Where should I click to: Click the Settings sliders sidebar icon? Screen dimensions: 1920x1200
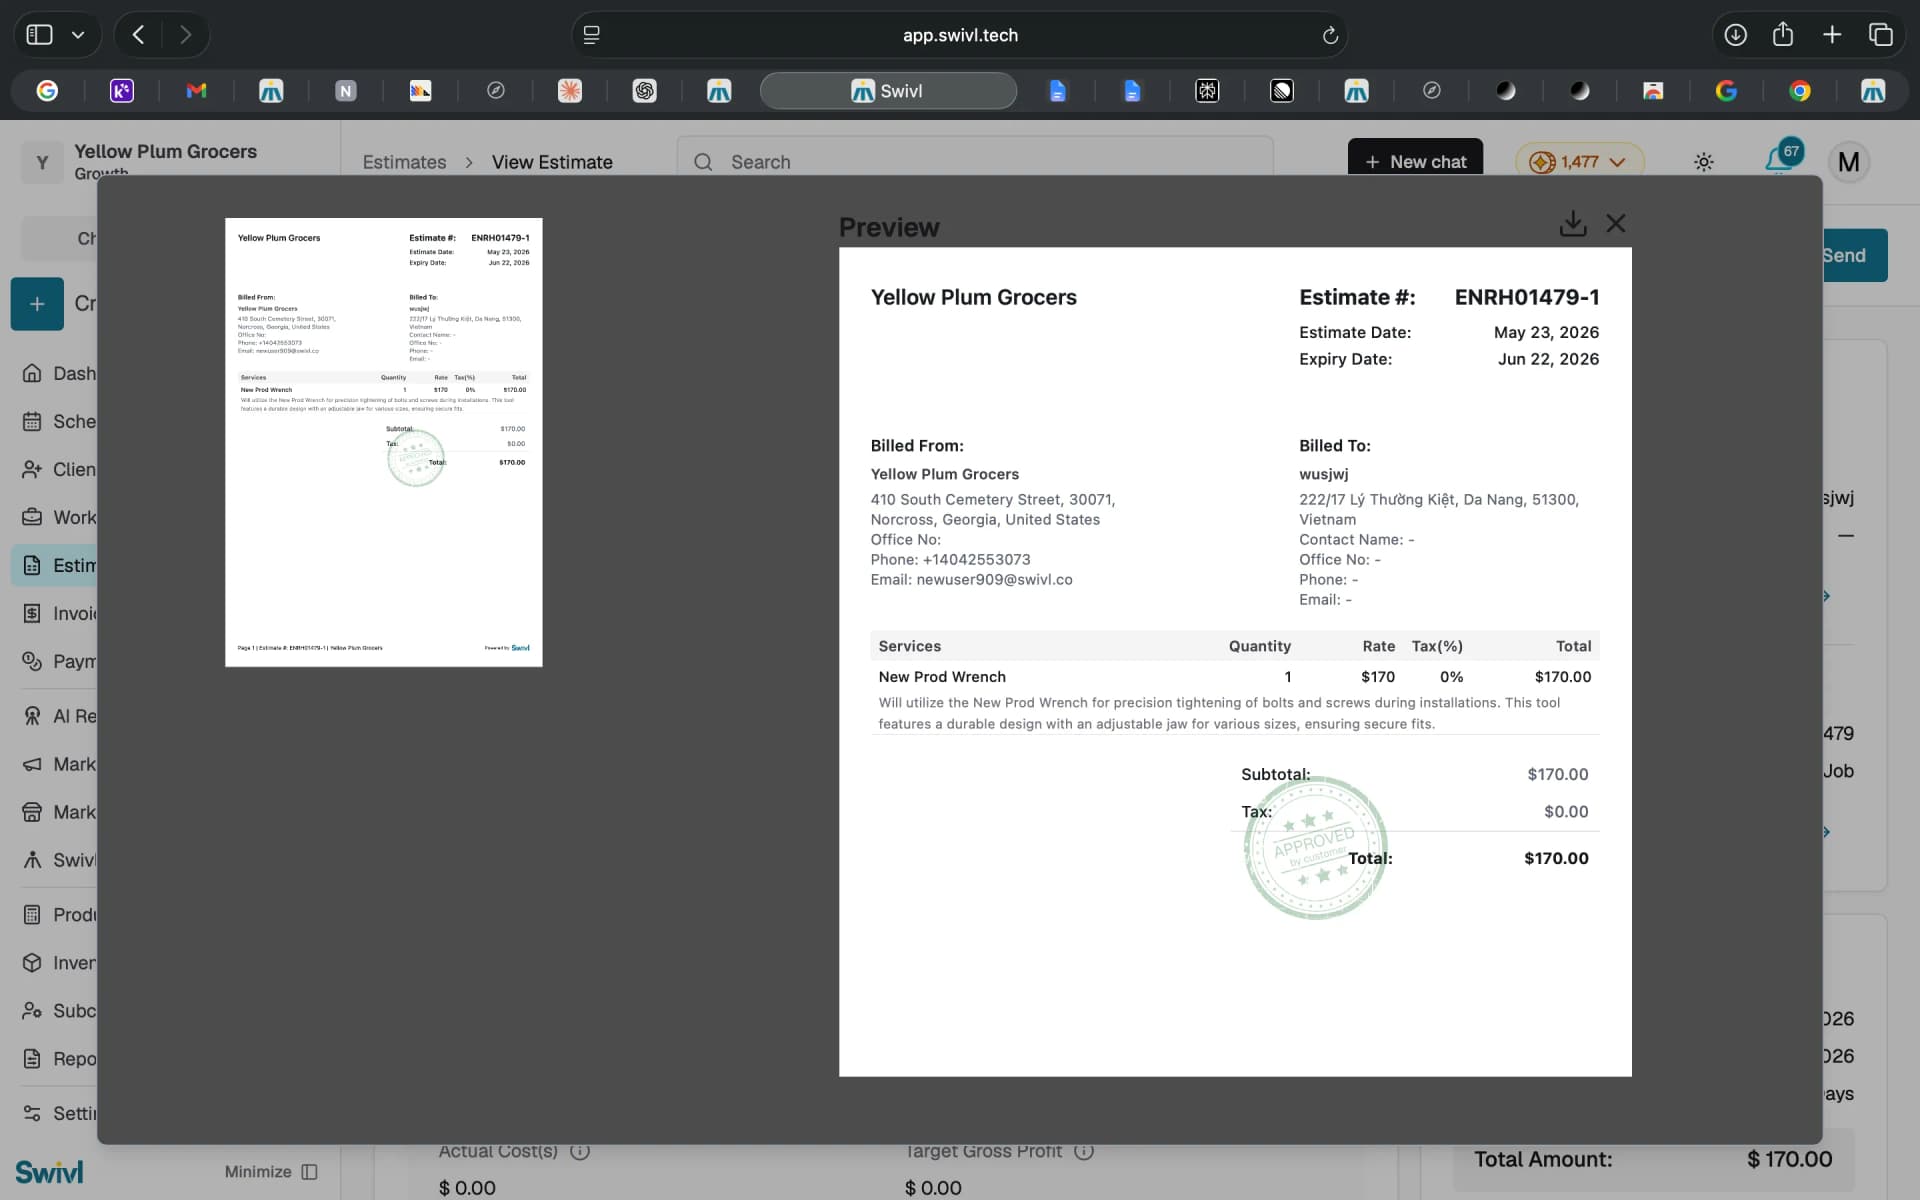pos(32,1113)
